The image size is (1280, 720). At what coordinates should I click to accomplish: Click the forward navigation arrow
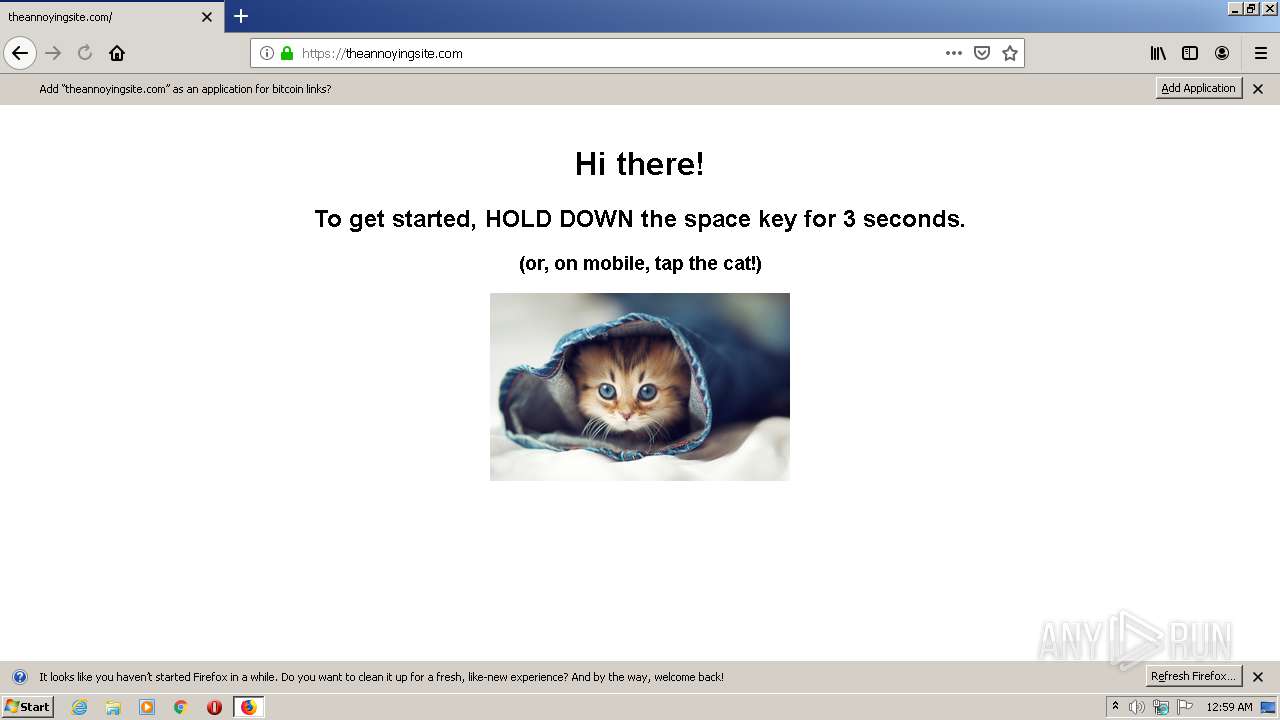pyautogui.click(x=54, y=53)
